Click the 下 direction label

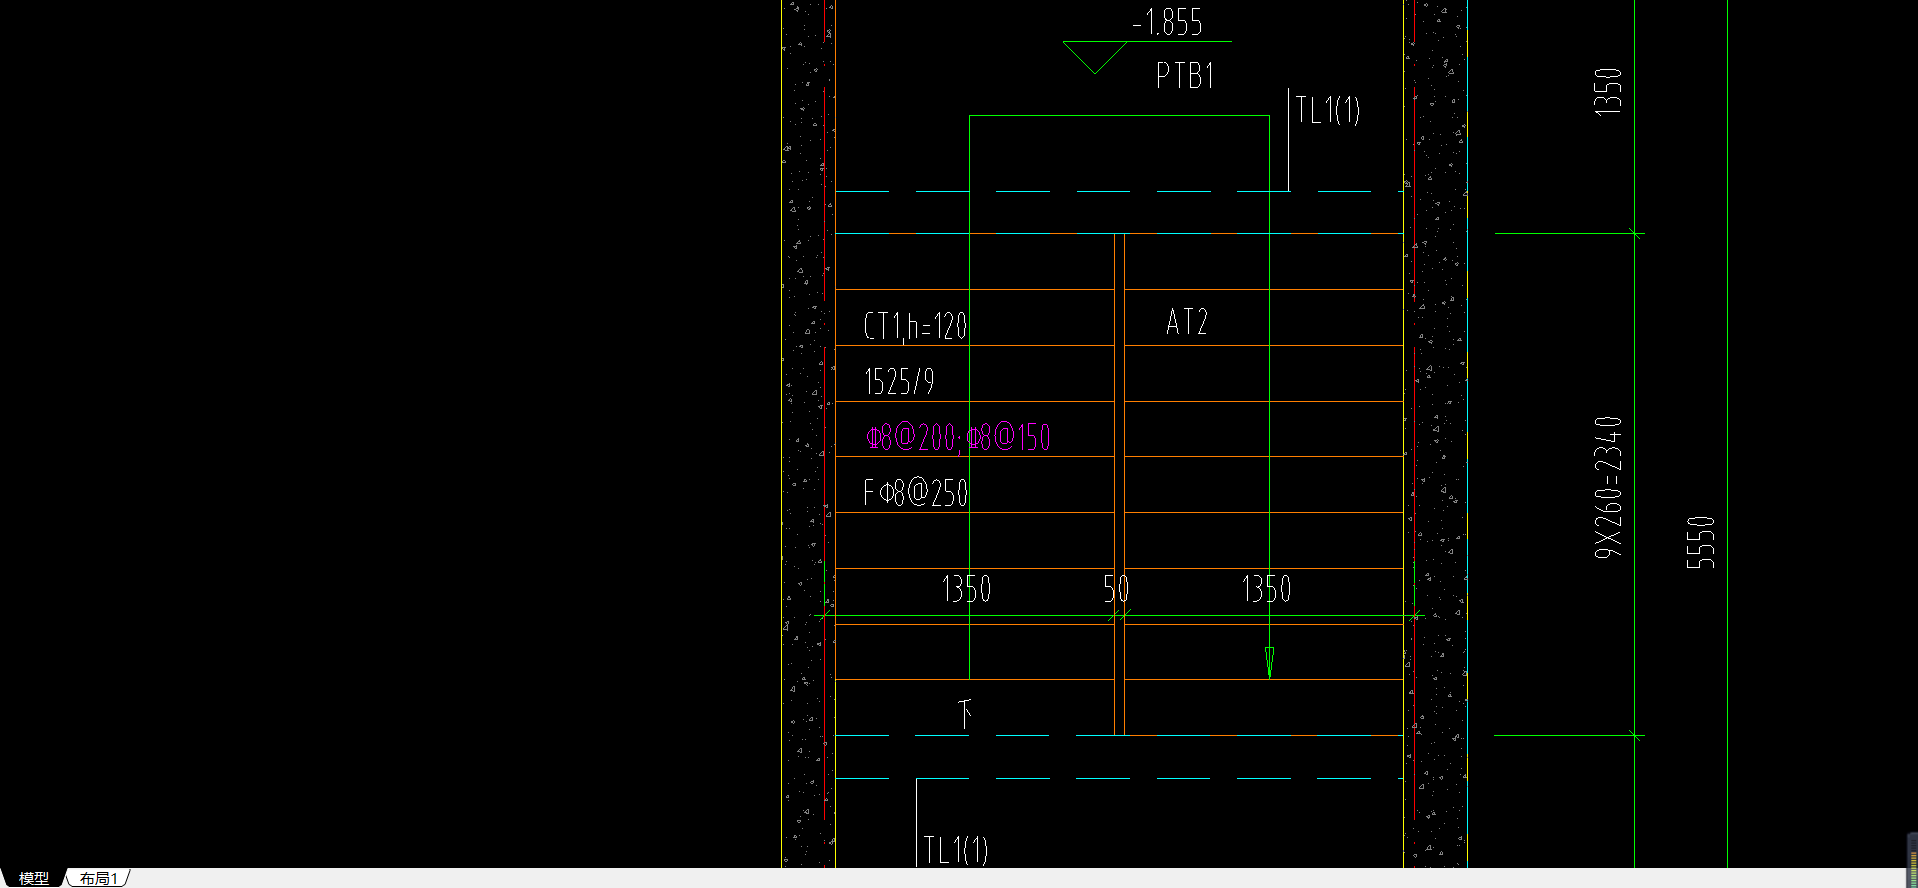[x=965, y=714]
